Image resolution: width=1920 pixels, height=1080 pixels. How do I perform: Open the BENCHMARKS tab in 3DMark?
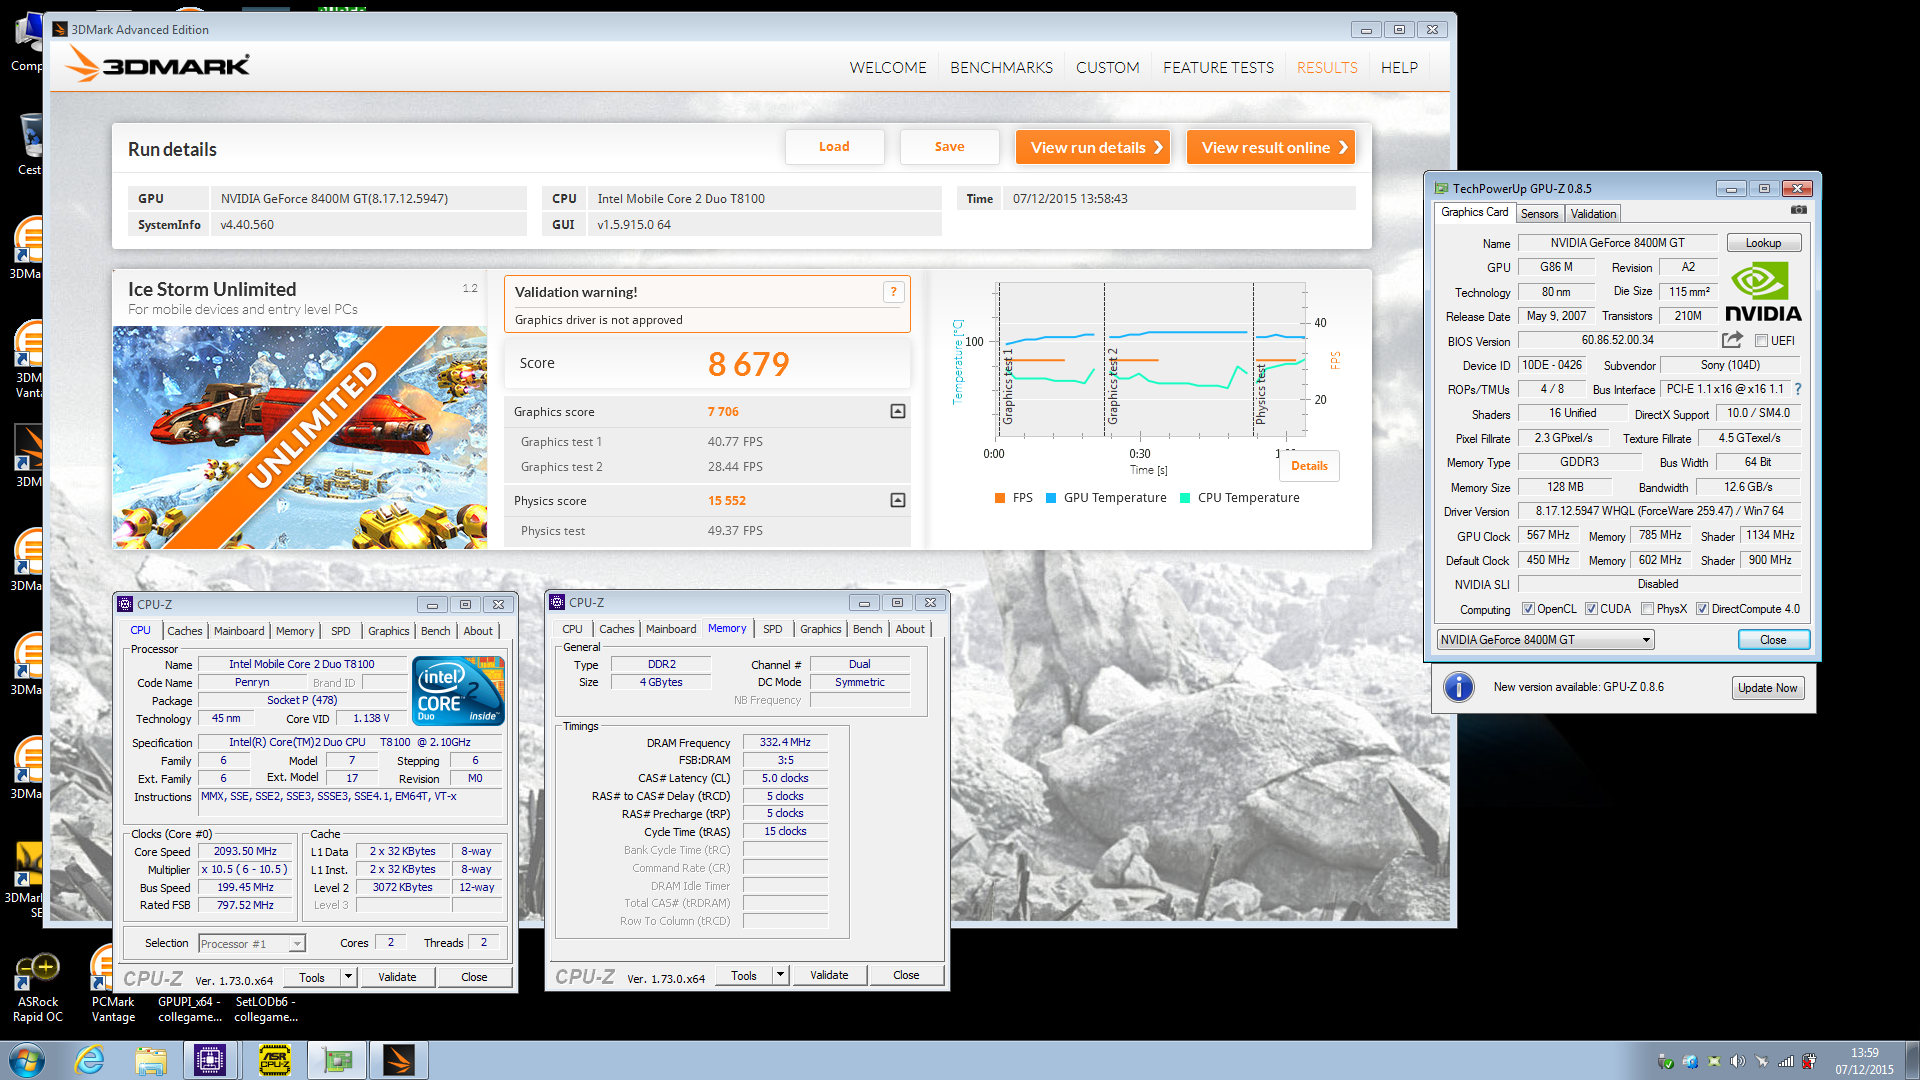pyautogui.click(x=1001, y=67)
